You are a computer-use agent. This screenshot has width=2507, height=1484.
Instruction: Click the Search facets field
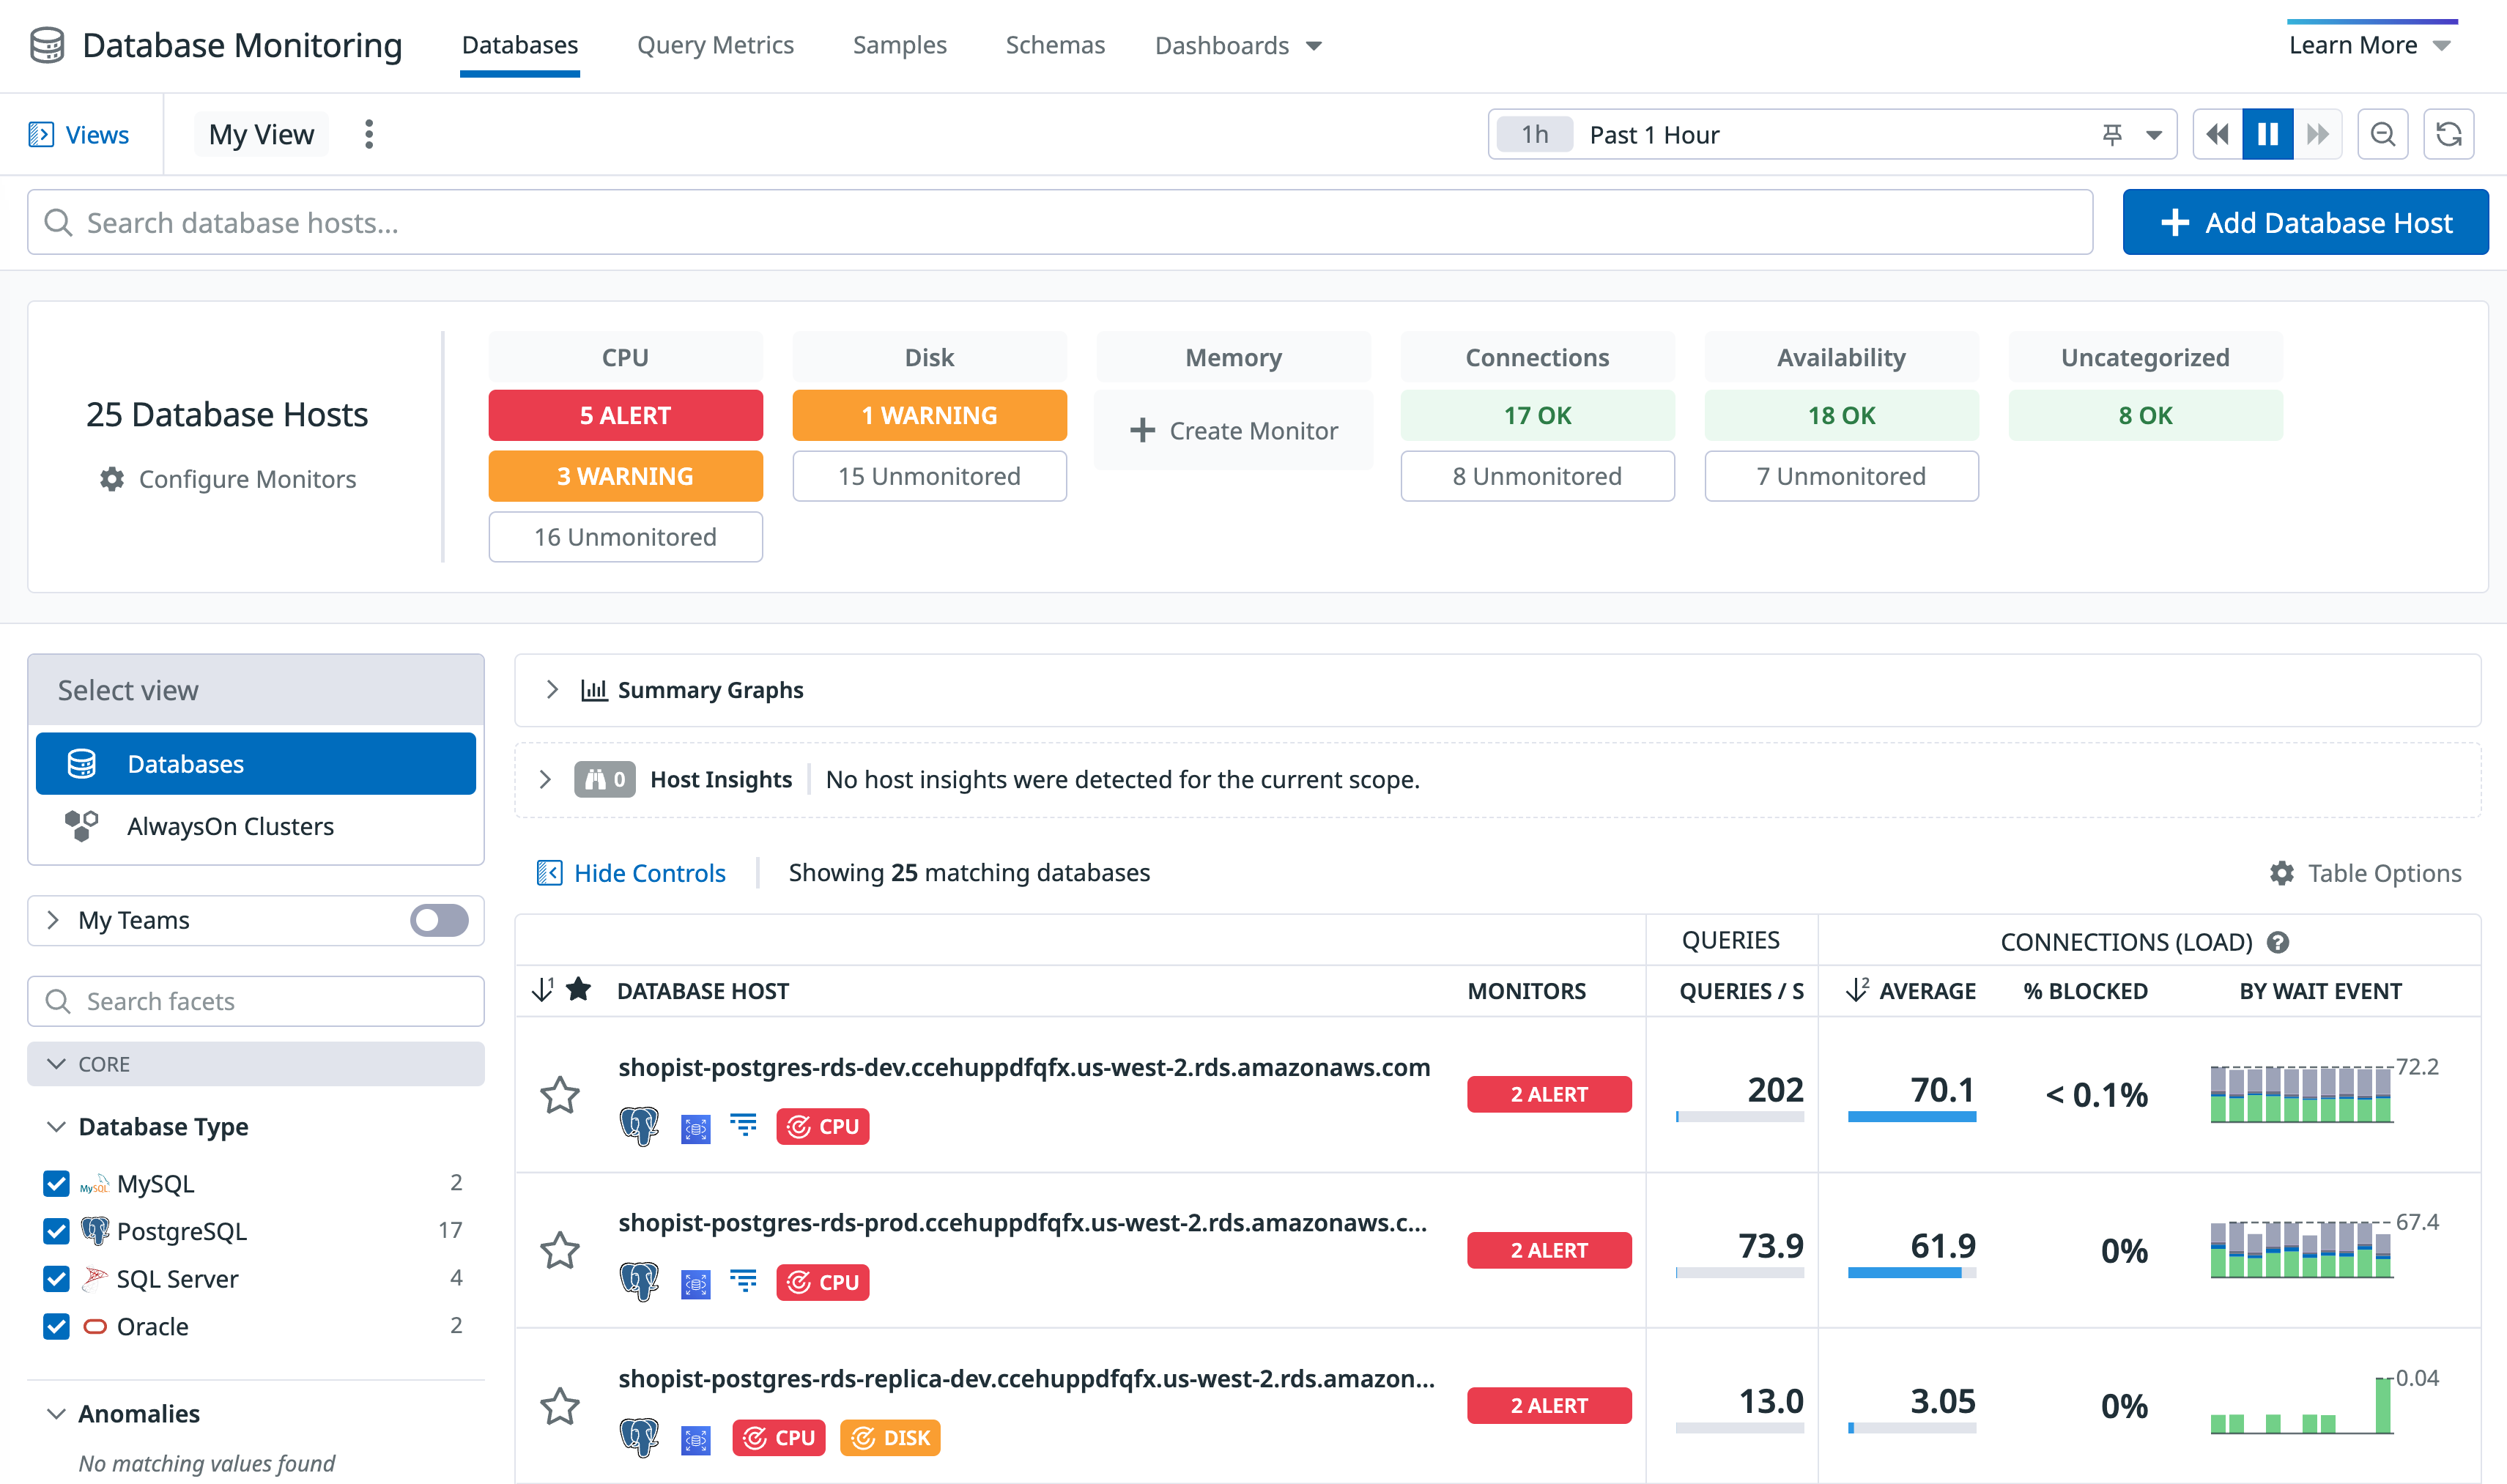[256, 1001]
